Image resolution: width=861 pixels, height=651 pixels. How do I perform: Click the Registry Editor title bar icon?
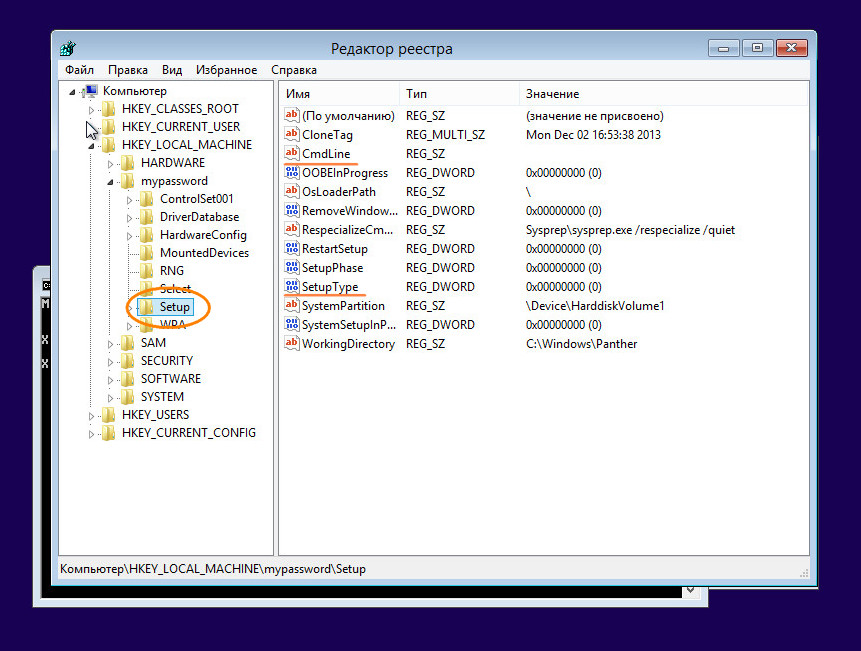coord(68,49)
